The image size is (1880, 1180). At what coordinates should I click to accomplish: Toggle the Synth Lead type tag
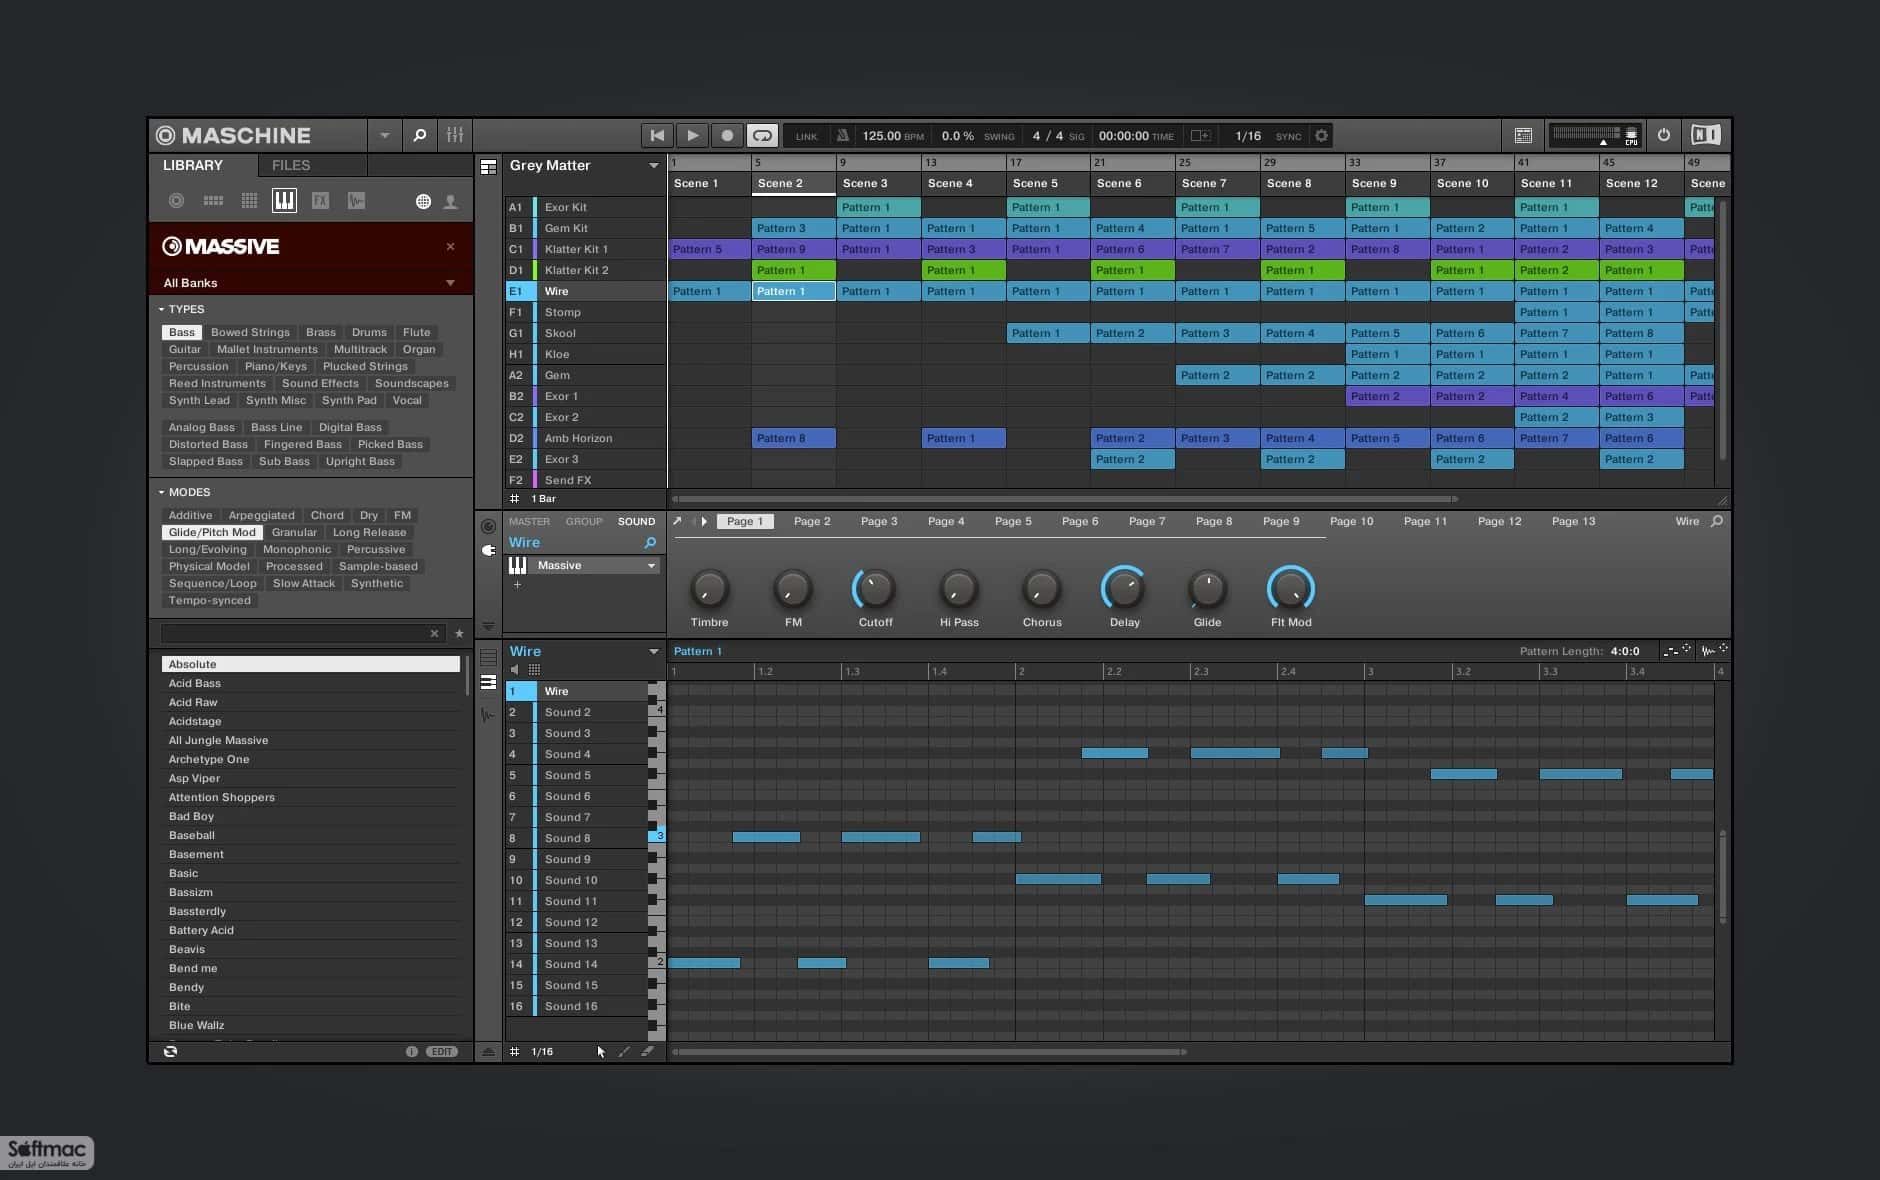[199, 400]
